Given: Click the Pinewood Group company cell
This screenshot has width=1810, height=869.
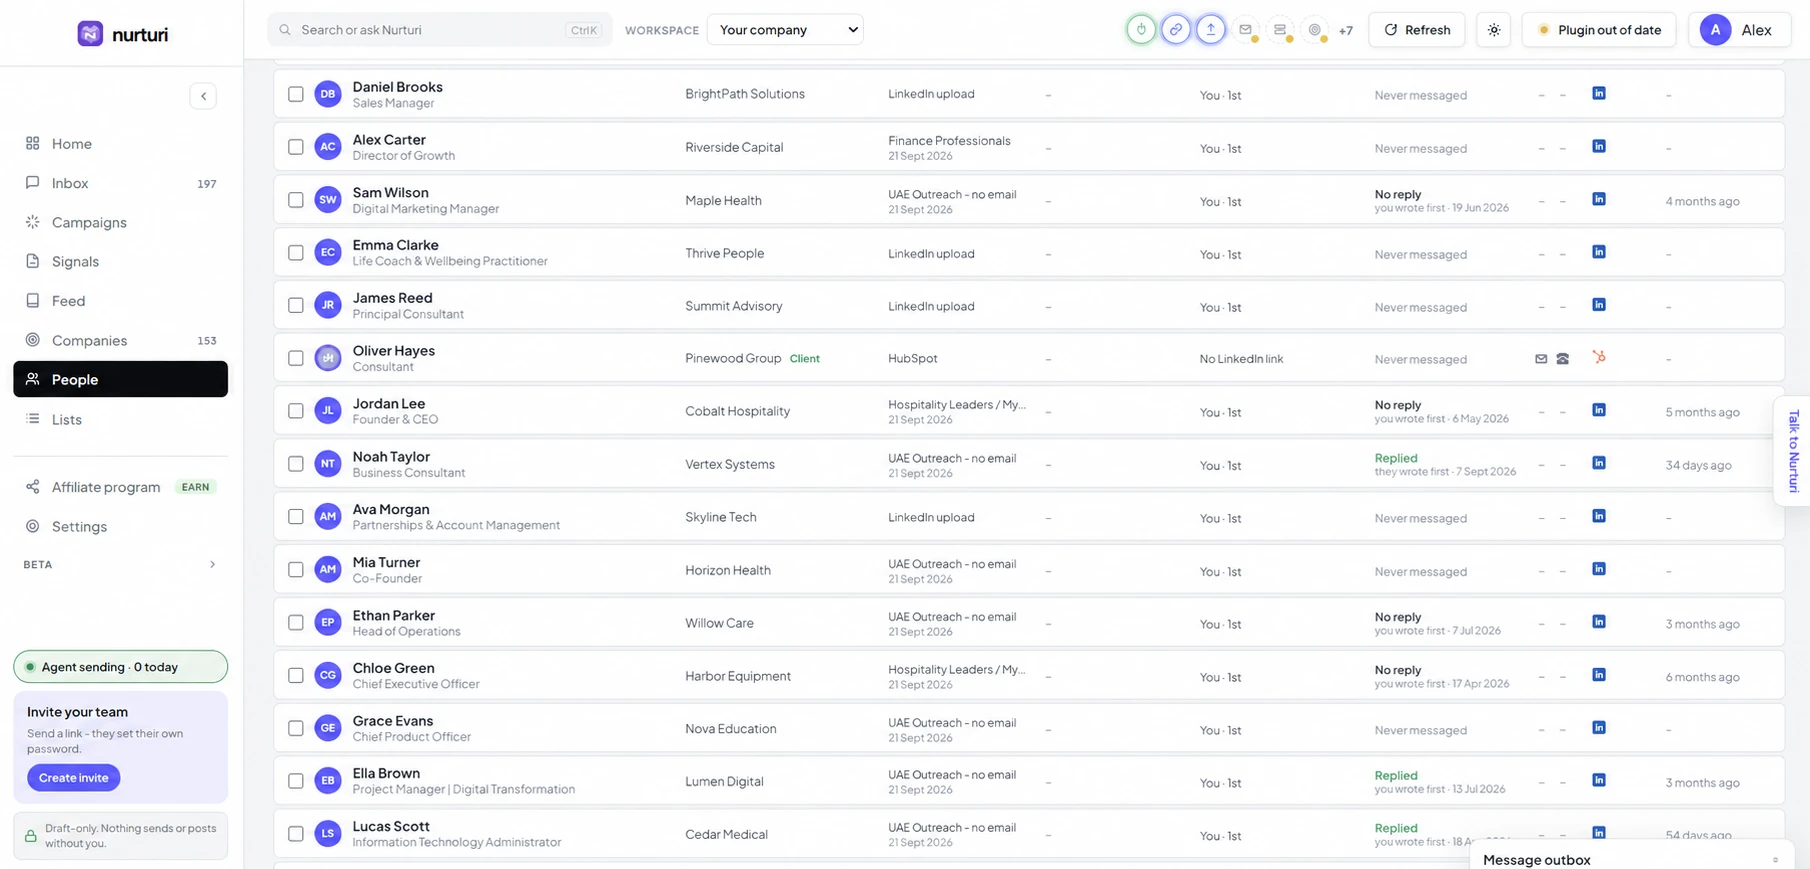Looking at the screenshot, I should click(x=733, y=358).
